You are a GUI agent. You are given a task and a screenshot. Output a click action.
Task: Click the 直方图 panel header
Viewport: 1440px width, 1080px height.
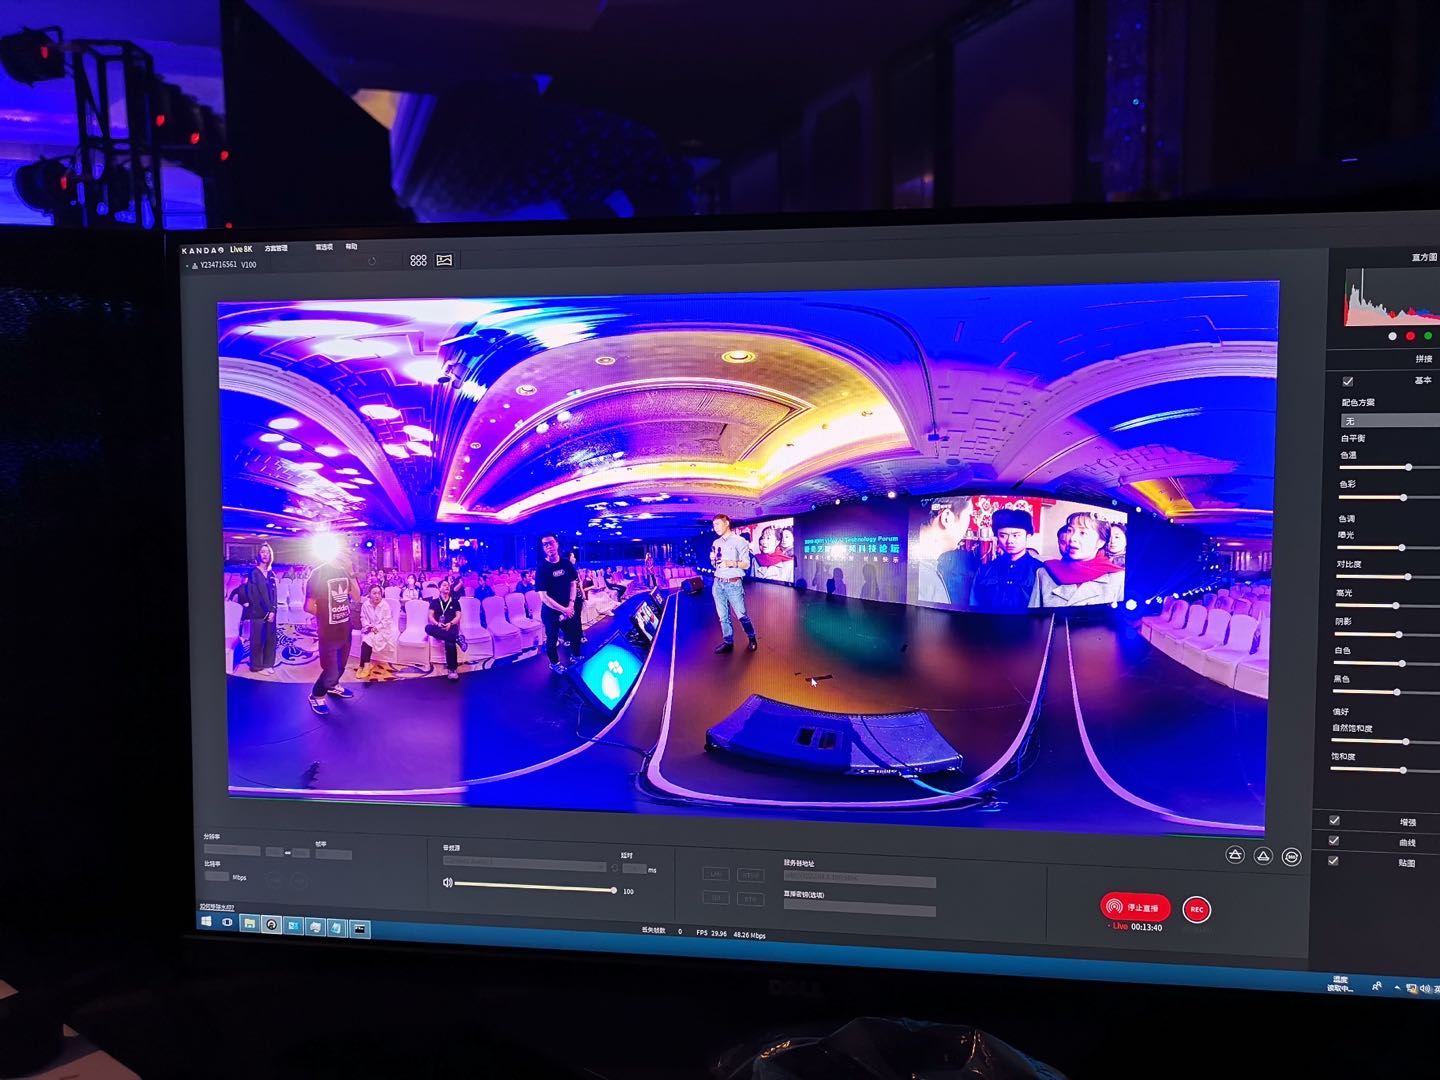tap(1424, 257)
